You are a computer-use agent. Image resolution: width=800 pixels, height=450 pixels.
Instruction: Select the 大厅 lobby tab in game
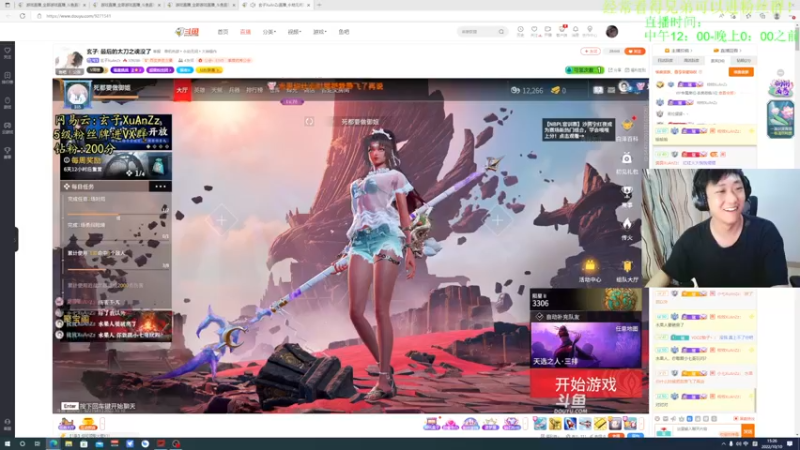click(x=182, y=90)
